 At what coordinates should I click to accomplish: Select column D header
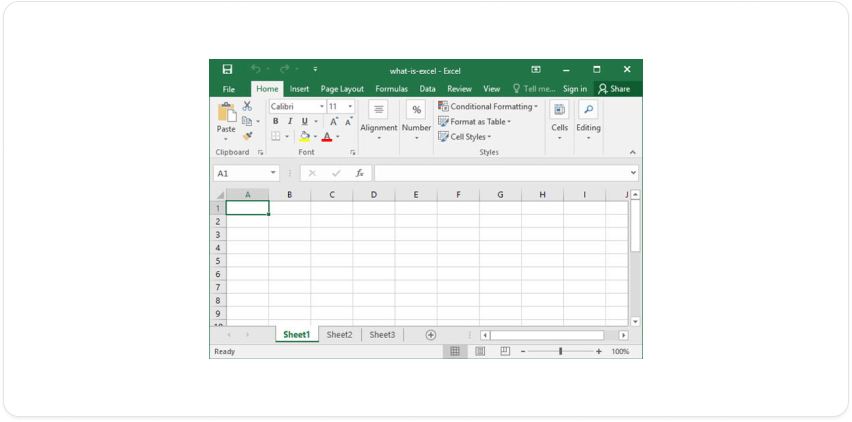coord(374,194)
